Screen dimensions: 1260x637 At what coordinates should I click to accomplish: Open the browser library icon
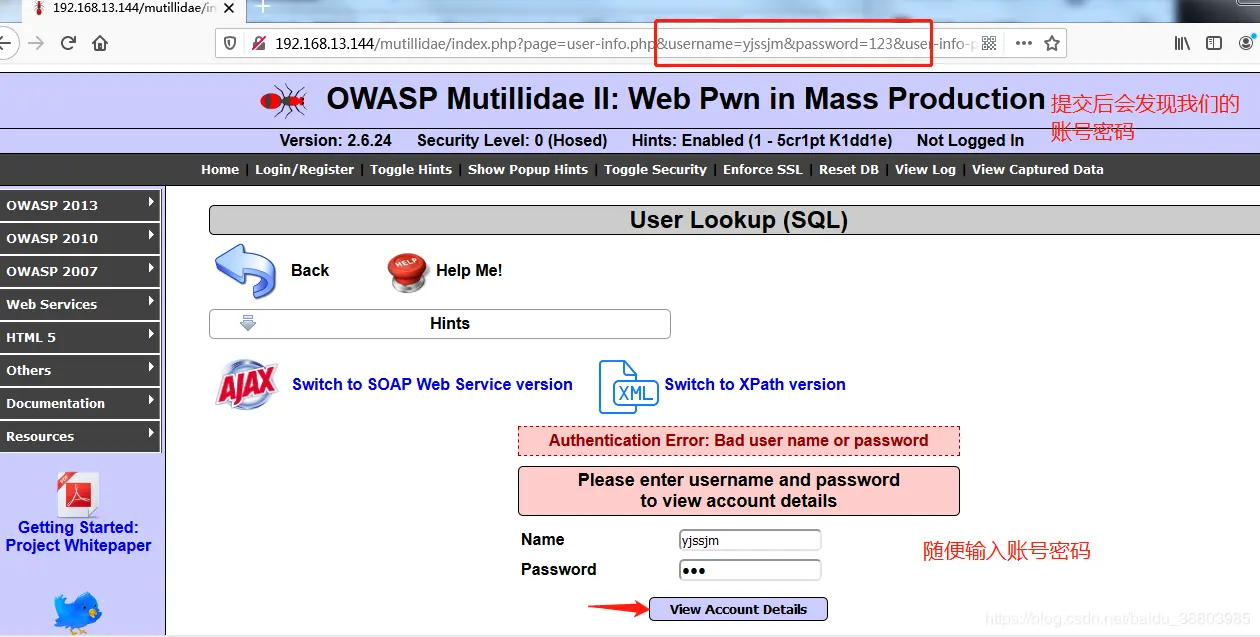[x=1182, y=43]
